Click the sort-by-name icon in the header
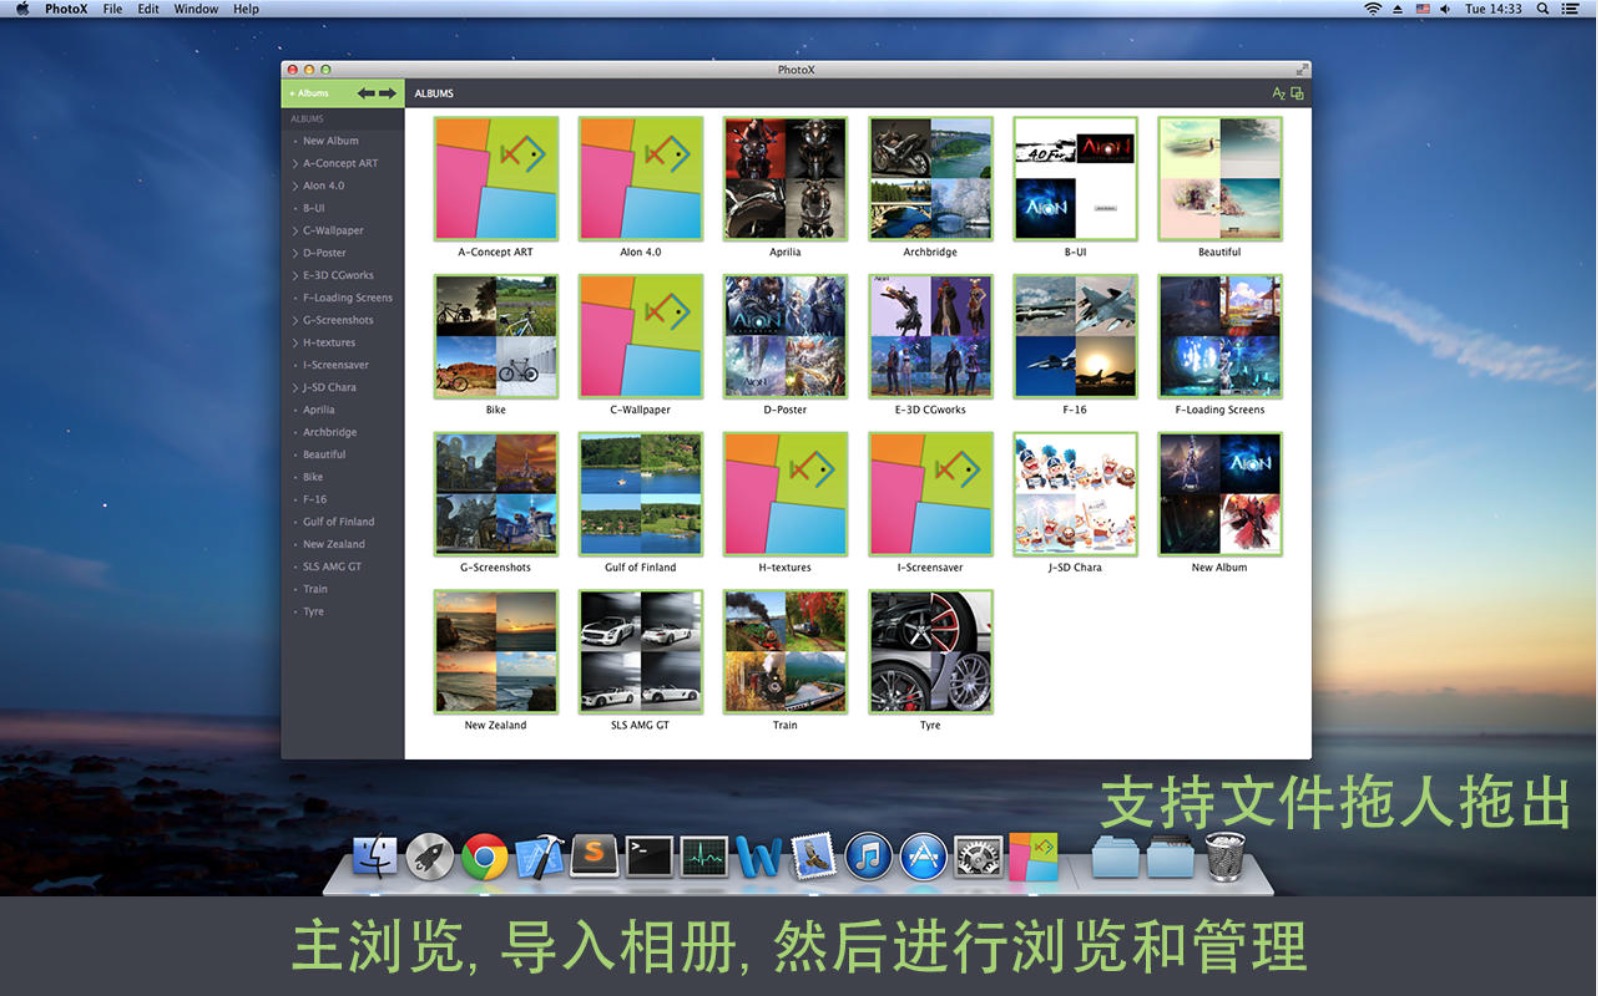 (1278, 93)
